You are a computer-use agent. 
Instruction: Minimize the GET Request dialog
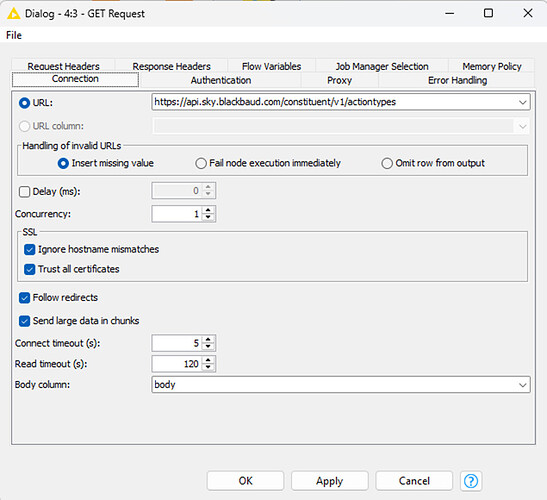click(450, 13)
